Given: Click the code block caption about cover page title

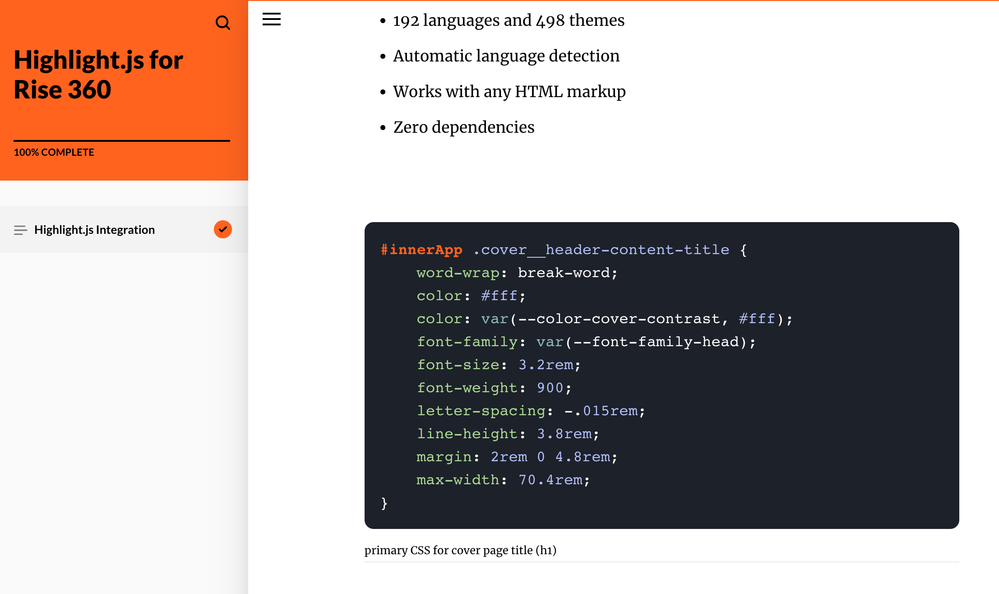Looking at the screenshot, I should click(x=460, y=550).
